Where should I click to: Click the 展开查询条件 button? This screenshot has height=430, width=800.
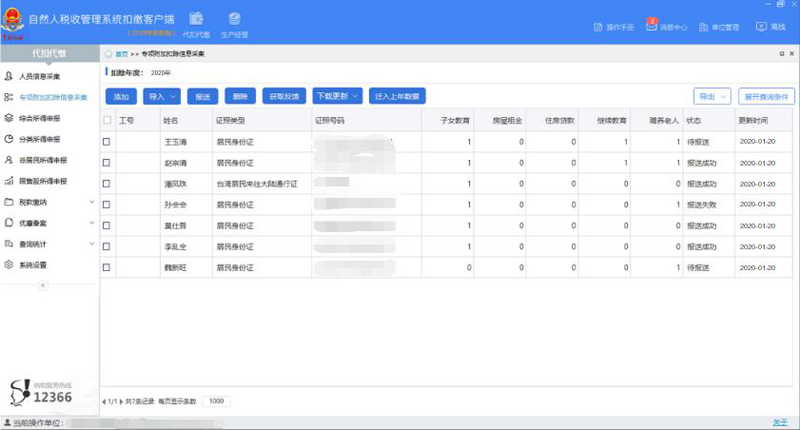766,97
